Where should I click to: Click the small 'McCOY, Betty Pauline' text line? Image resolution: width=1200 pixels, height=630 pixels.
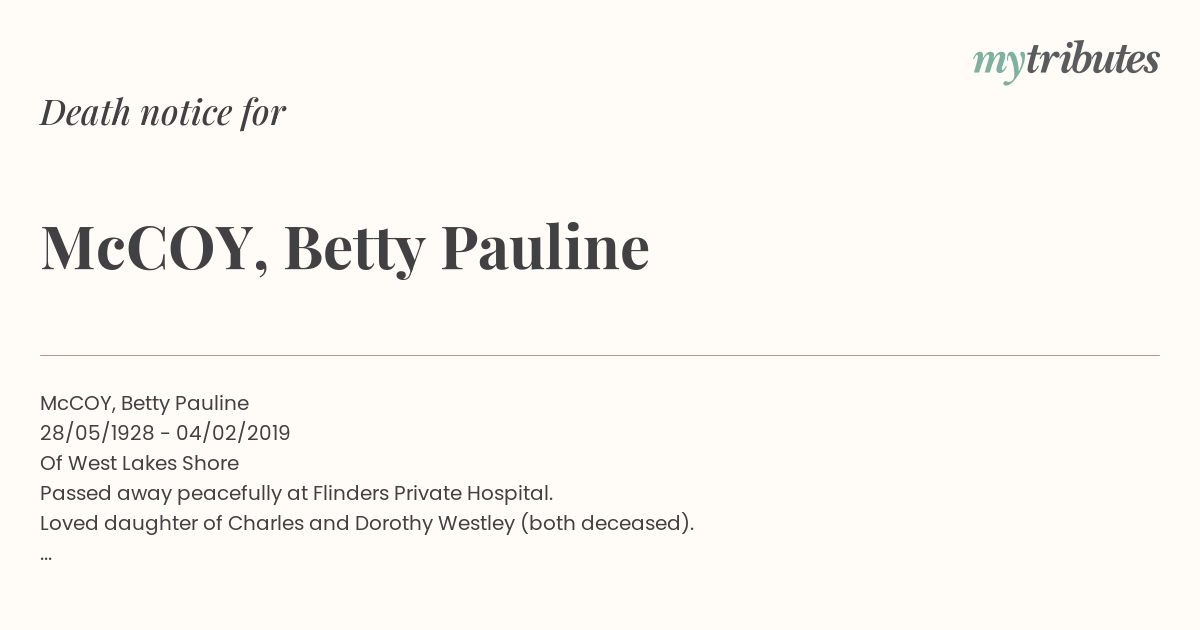[x=144, y=403]
